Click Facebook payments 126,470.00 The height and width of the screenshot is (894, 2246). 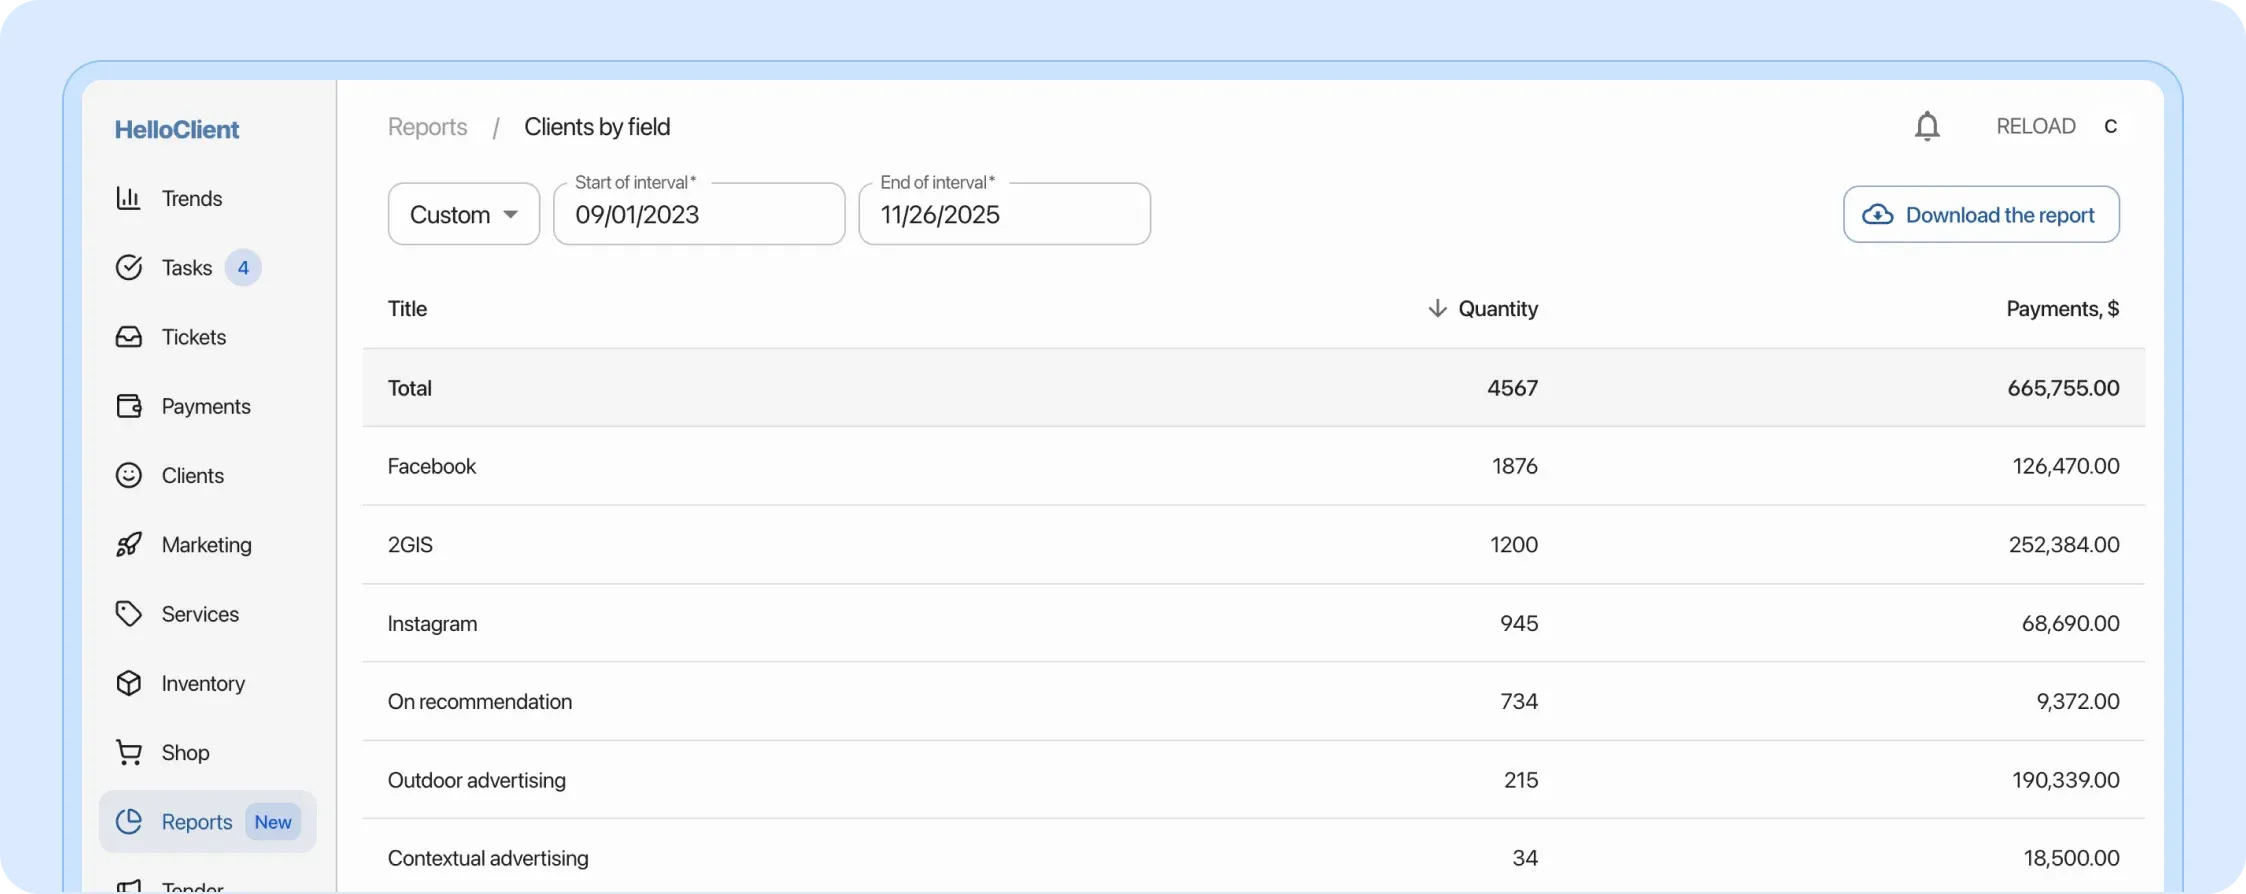[x=2066, y=466]
